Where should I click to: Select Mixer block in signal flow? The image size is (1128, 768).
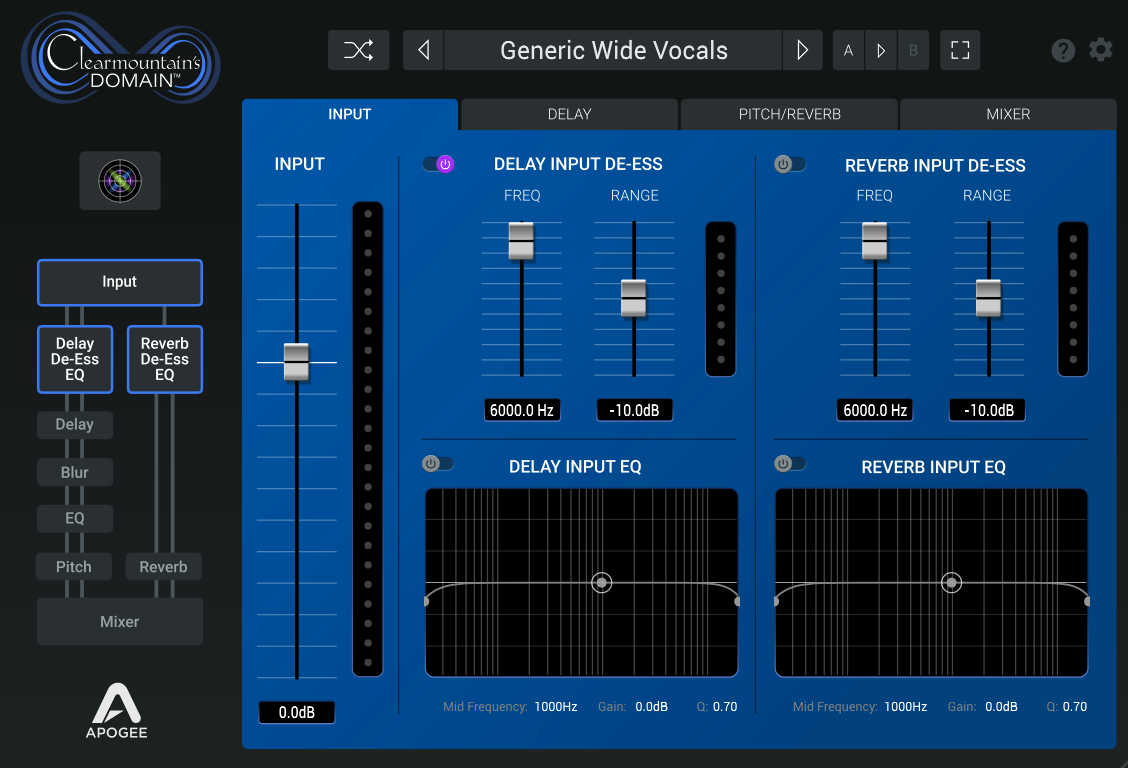(x=119, y=621)
